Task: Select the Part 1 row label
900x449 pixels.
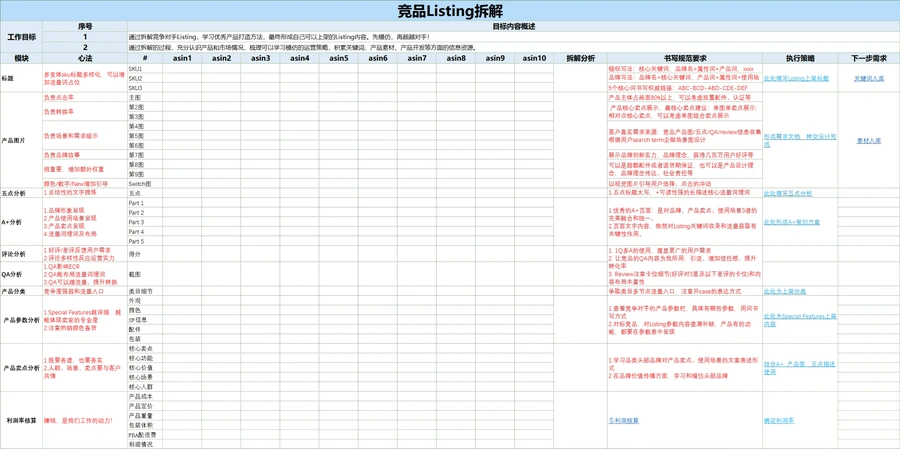Action: (x=145, y=203)
